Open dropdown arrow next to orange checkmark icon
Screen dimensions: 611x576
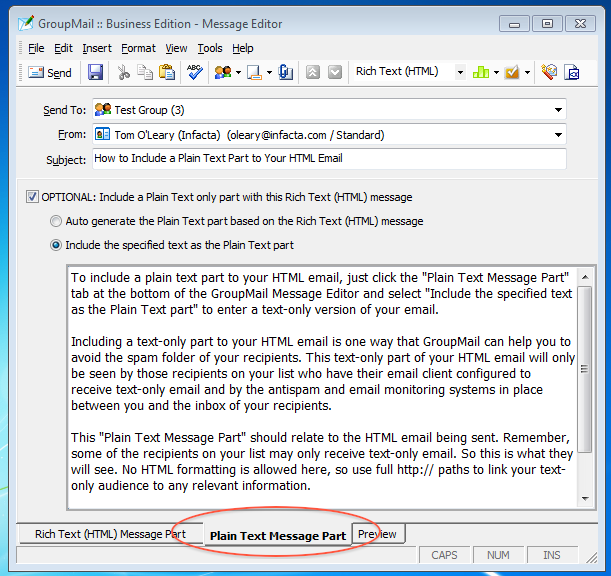[x=527, y=72]
